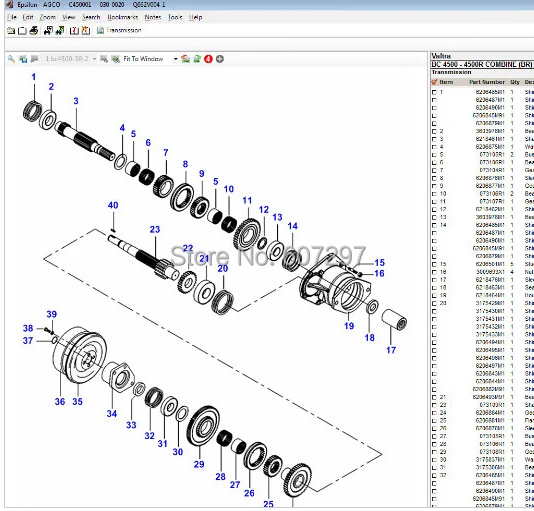Open the Tools menu
Viewport: 534px width, 511px height.
175,17
